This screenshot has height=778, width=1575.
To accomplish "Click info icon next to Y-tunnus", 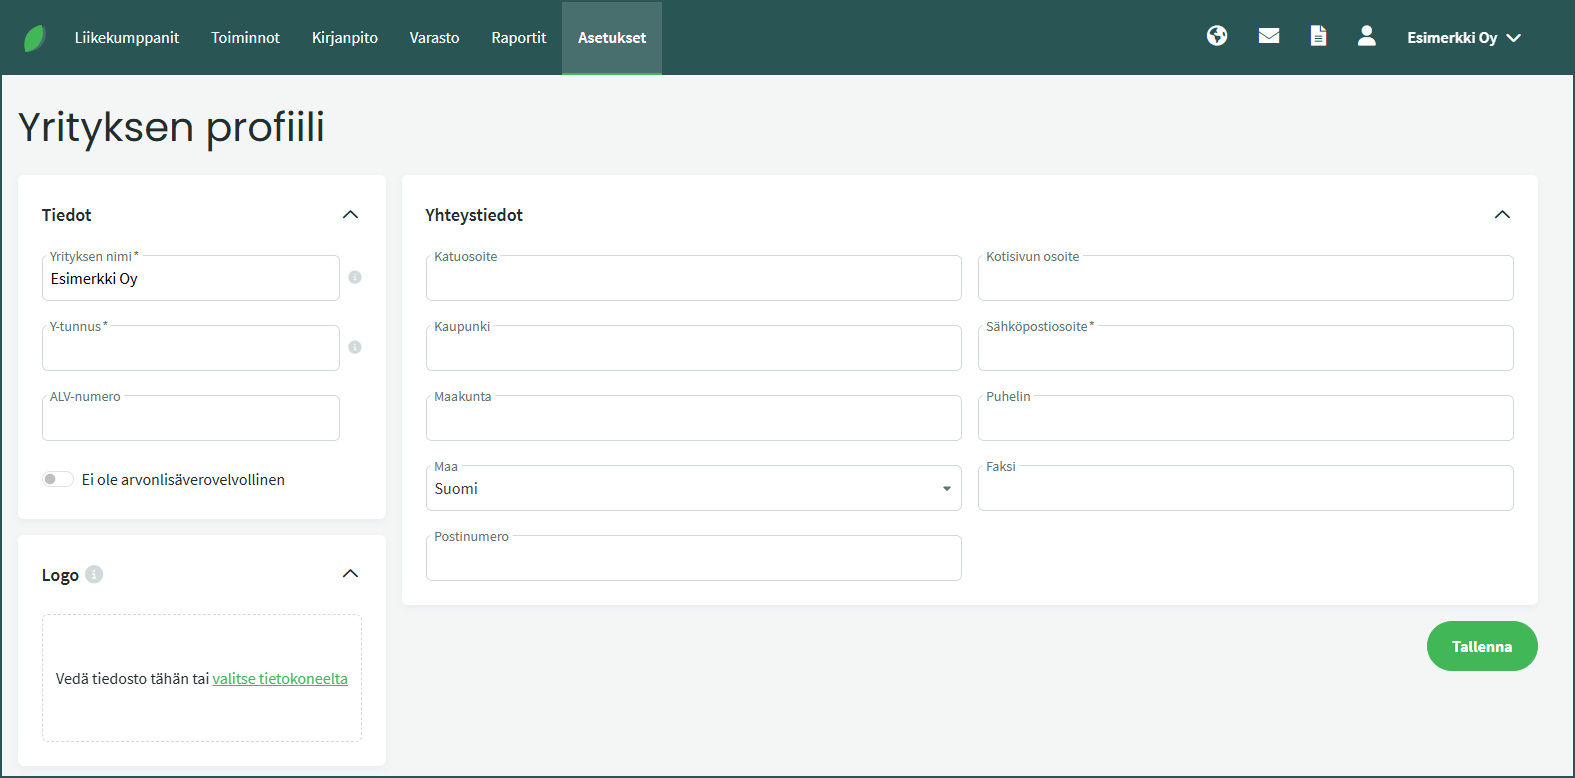I will pyautogui.click(x=355, y=348).
